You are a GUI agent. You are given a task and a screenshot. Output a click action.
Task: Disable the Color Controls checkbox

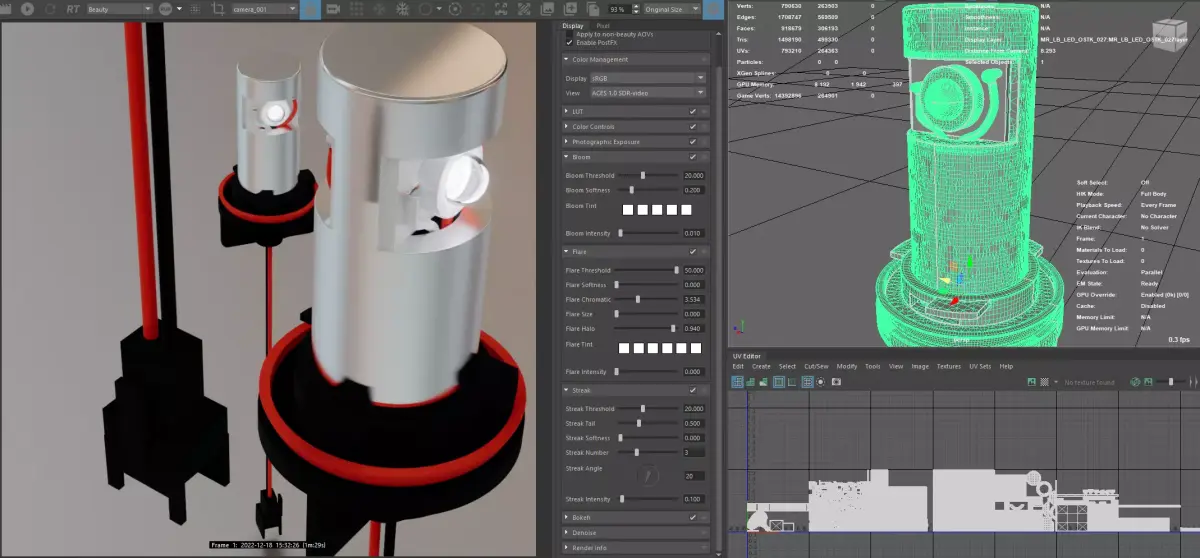[x=692, y=127]
